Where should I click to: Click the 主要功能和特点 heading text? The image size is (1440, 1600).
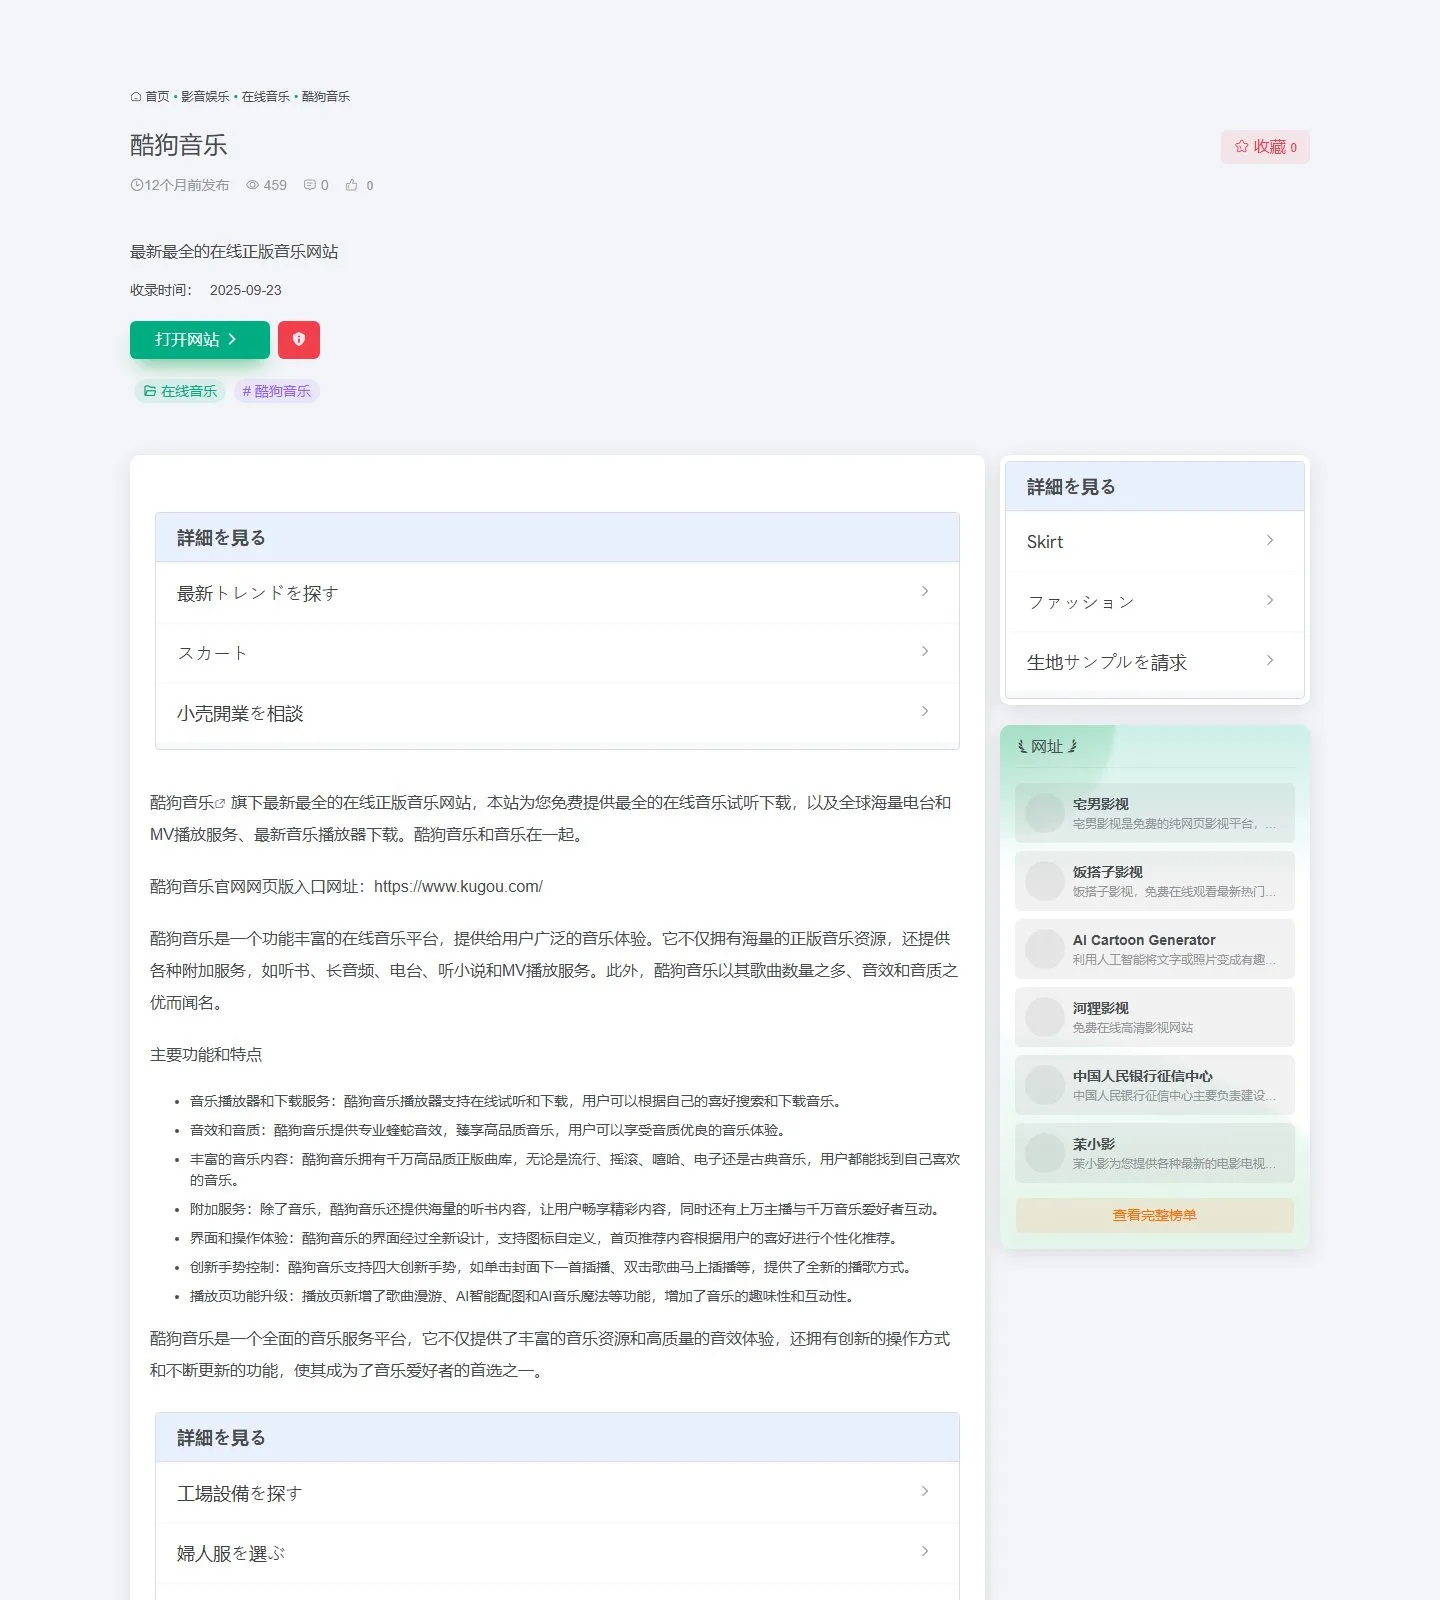coord(206,1054)
